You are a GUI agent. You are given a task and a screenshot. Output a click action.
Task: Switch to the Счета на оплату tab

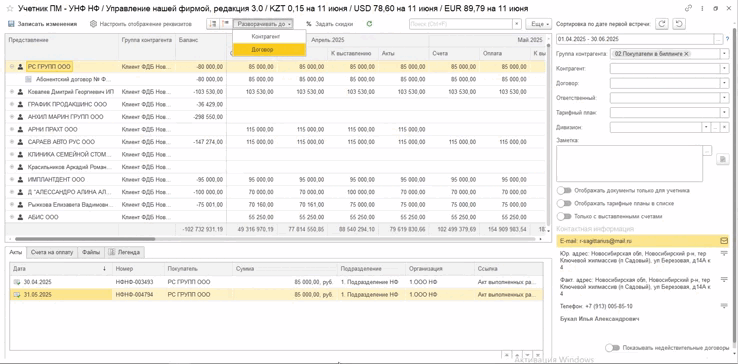pos(52,252)
